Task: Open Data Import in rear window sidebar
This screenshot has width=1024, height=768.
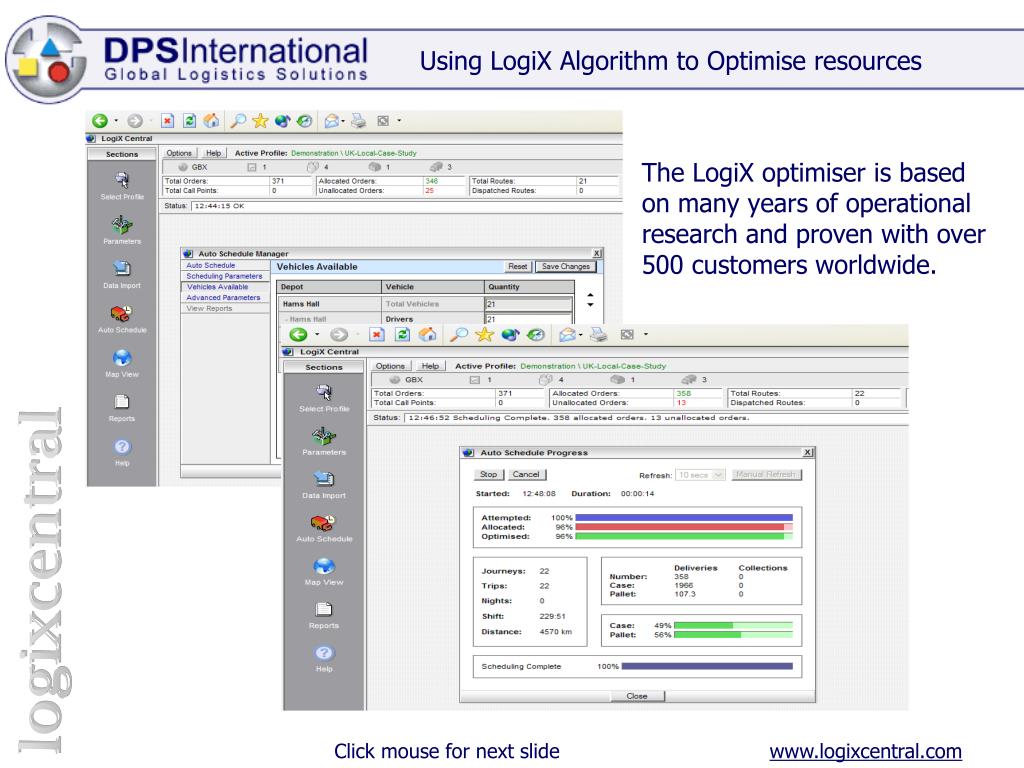Action: 122,274
